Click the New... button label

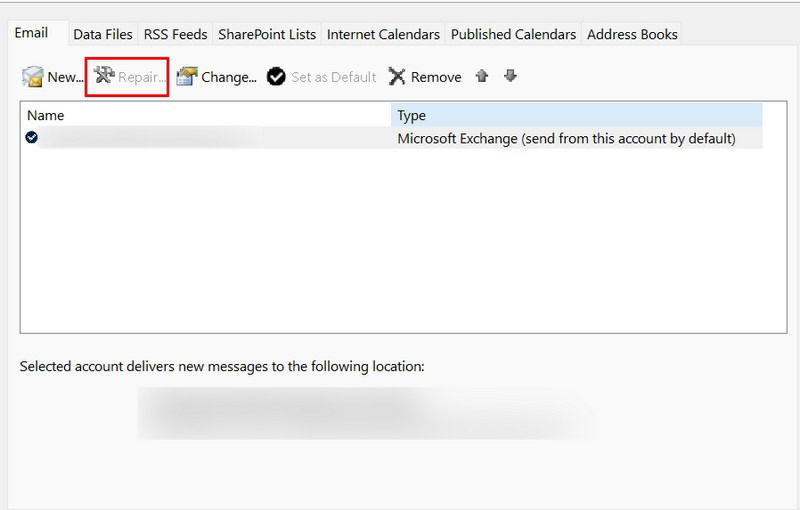point(65,77)
